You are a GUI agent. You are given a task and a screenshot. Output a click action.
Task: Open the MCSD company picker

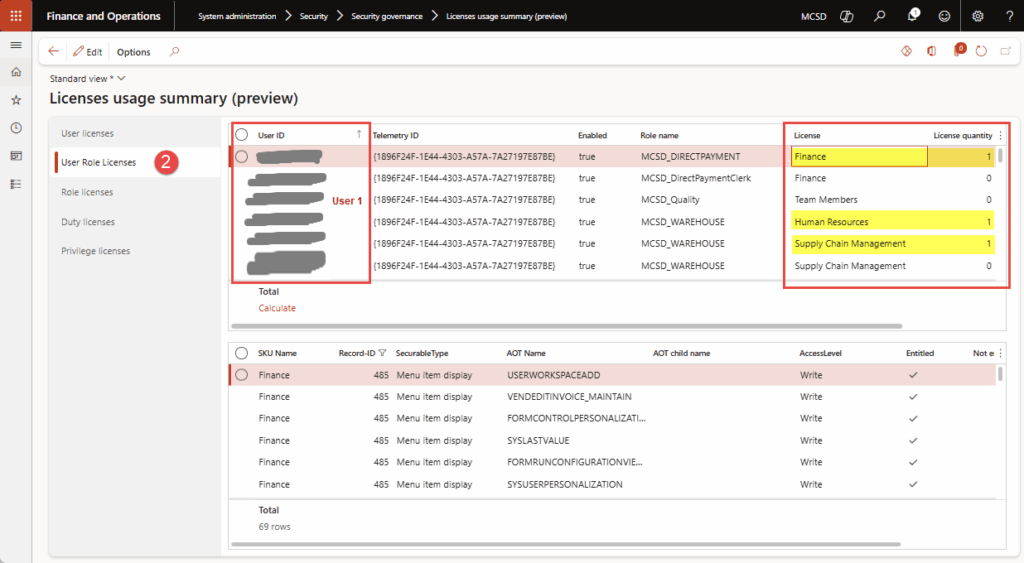click(814, 16)
